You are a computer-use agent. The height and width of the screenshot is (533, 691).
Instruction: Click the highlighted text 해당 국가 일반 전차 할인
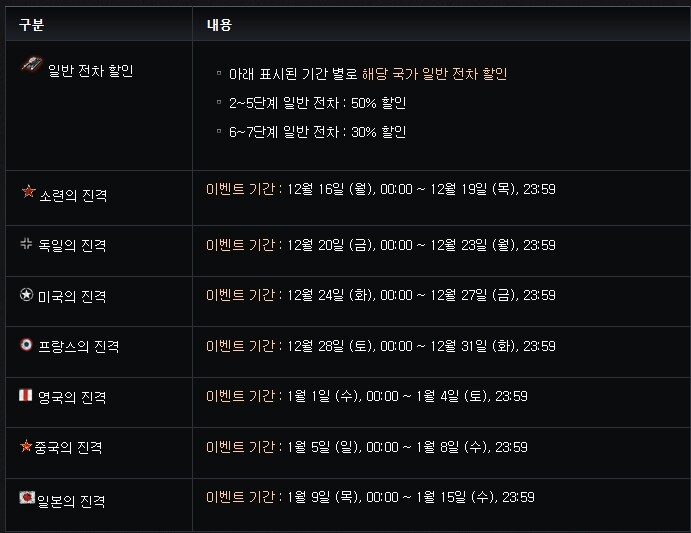coord(435,74)
